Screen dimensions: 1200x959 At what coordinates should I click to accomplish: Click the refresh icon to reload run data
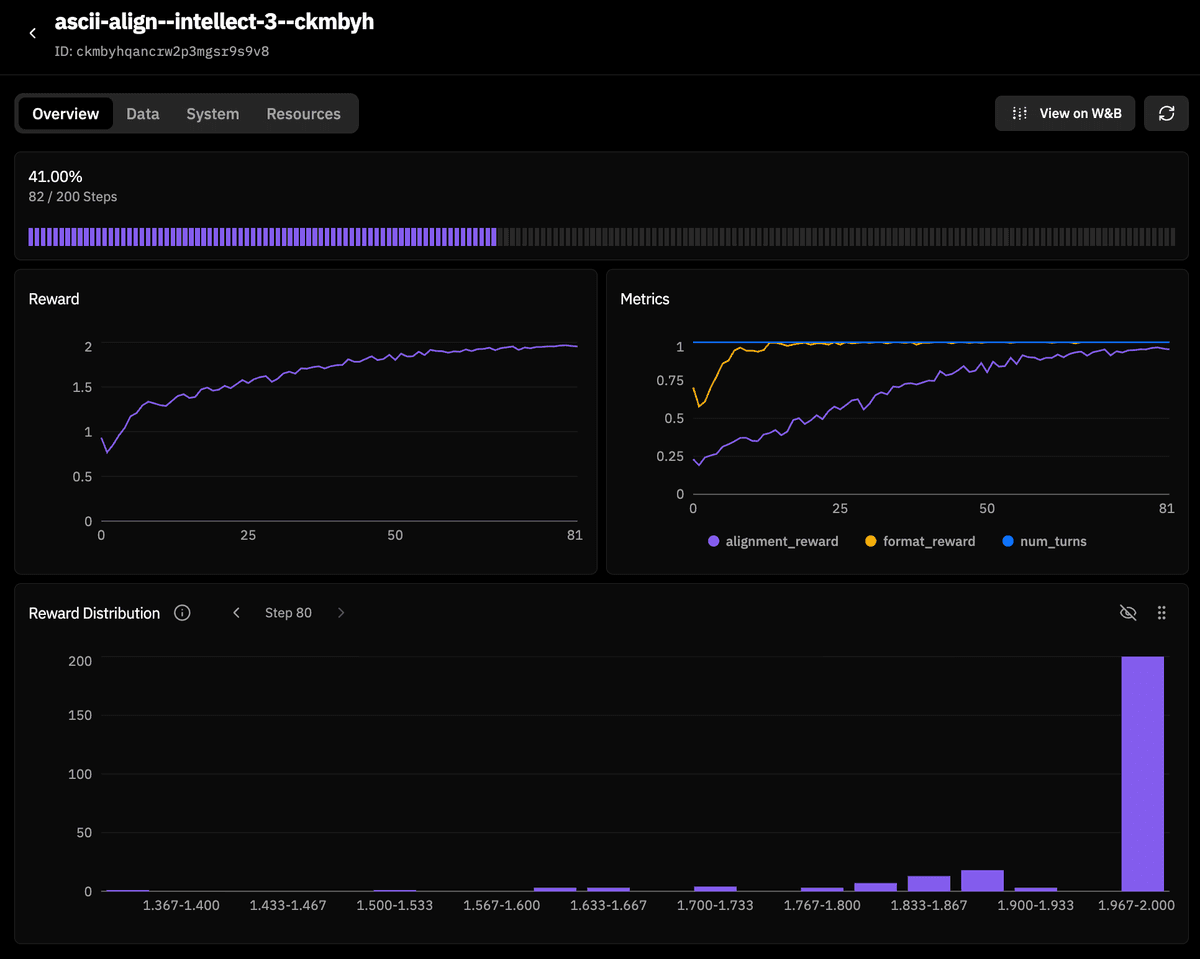click(x=1166, y=113)
